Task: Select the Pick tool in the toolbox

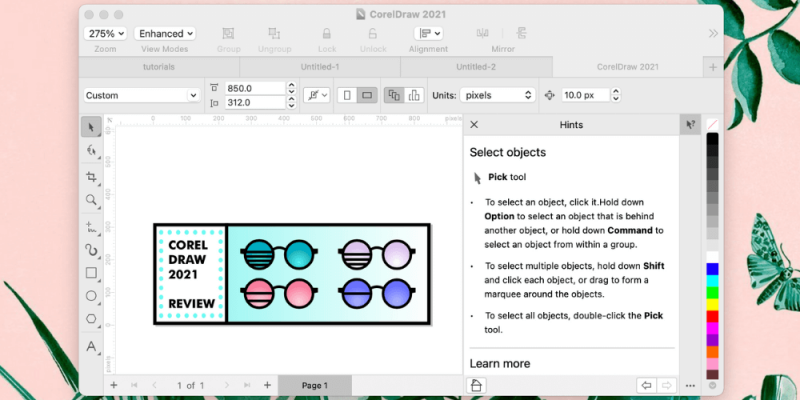Action: [91, 126]
